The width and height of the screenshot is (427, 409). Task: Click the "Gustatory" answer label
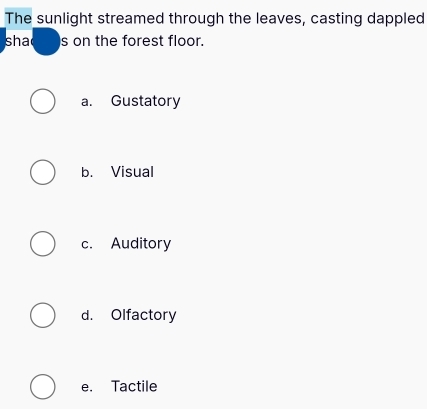(x=145, y=101)
